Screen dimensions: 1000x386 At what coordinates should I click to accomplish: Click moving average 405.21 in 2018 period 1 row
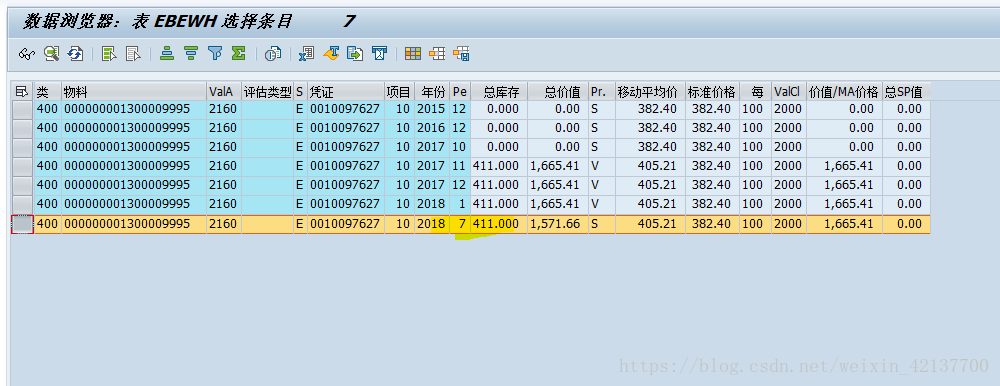650,205
